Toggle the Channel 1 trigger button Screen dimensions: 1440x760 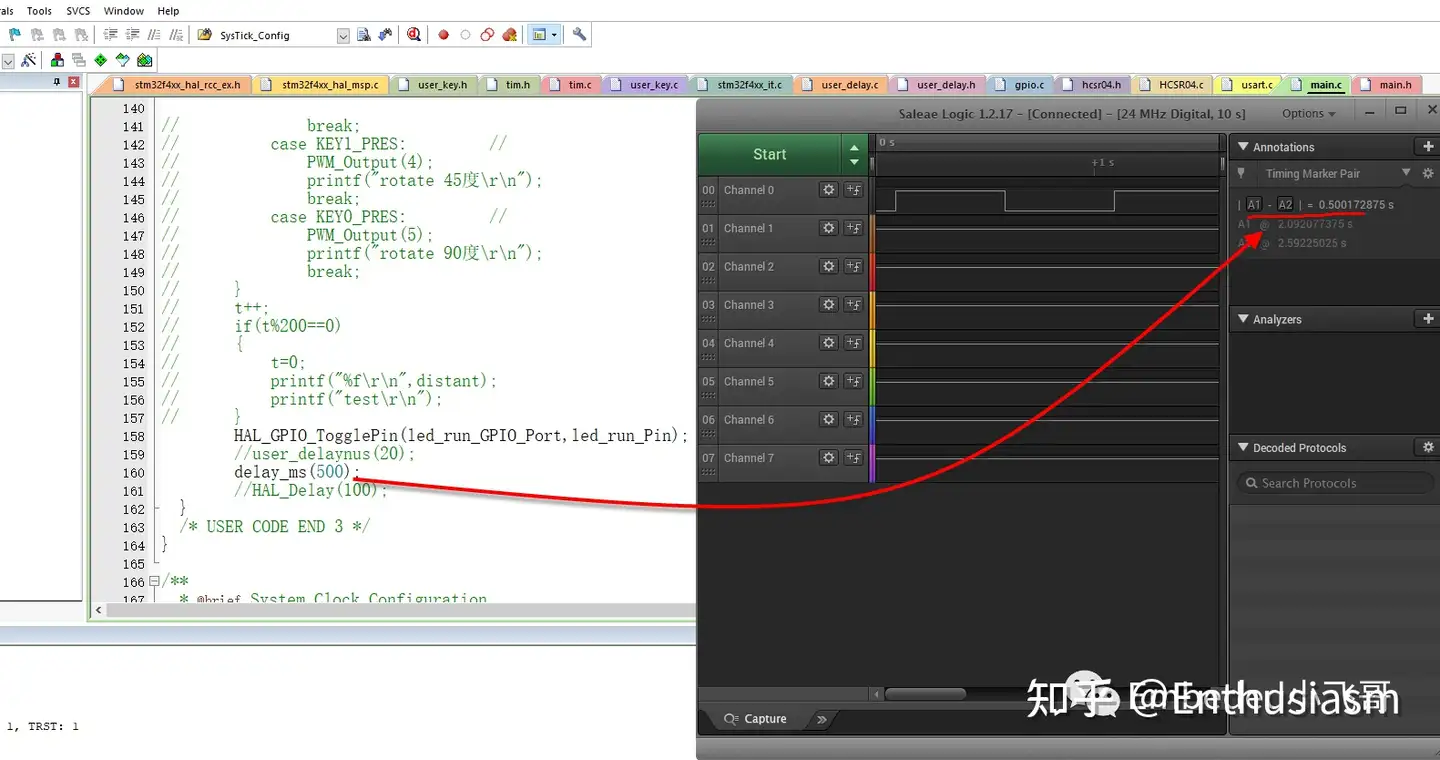[x=854, y=228]
